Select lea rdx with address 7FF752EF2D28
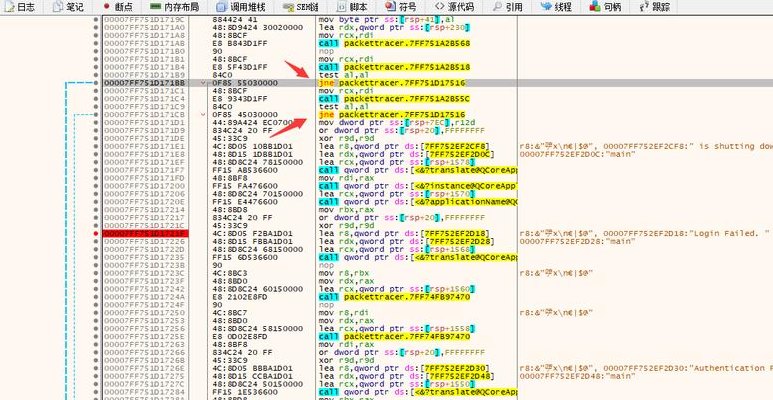773x400 pixels. coord(406,241)
